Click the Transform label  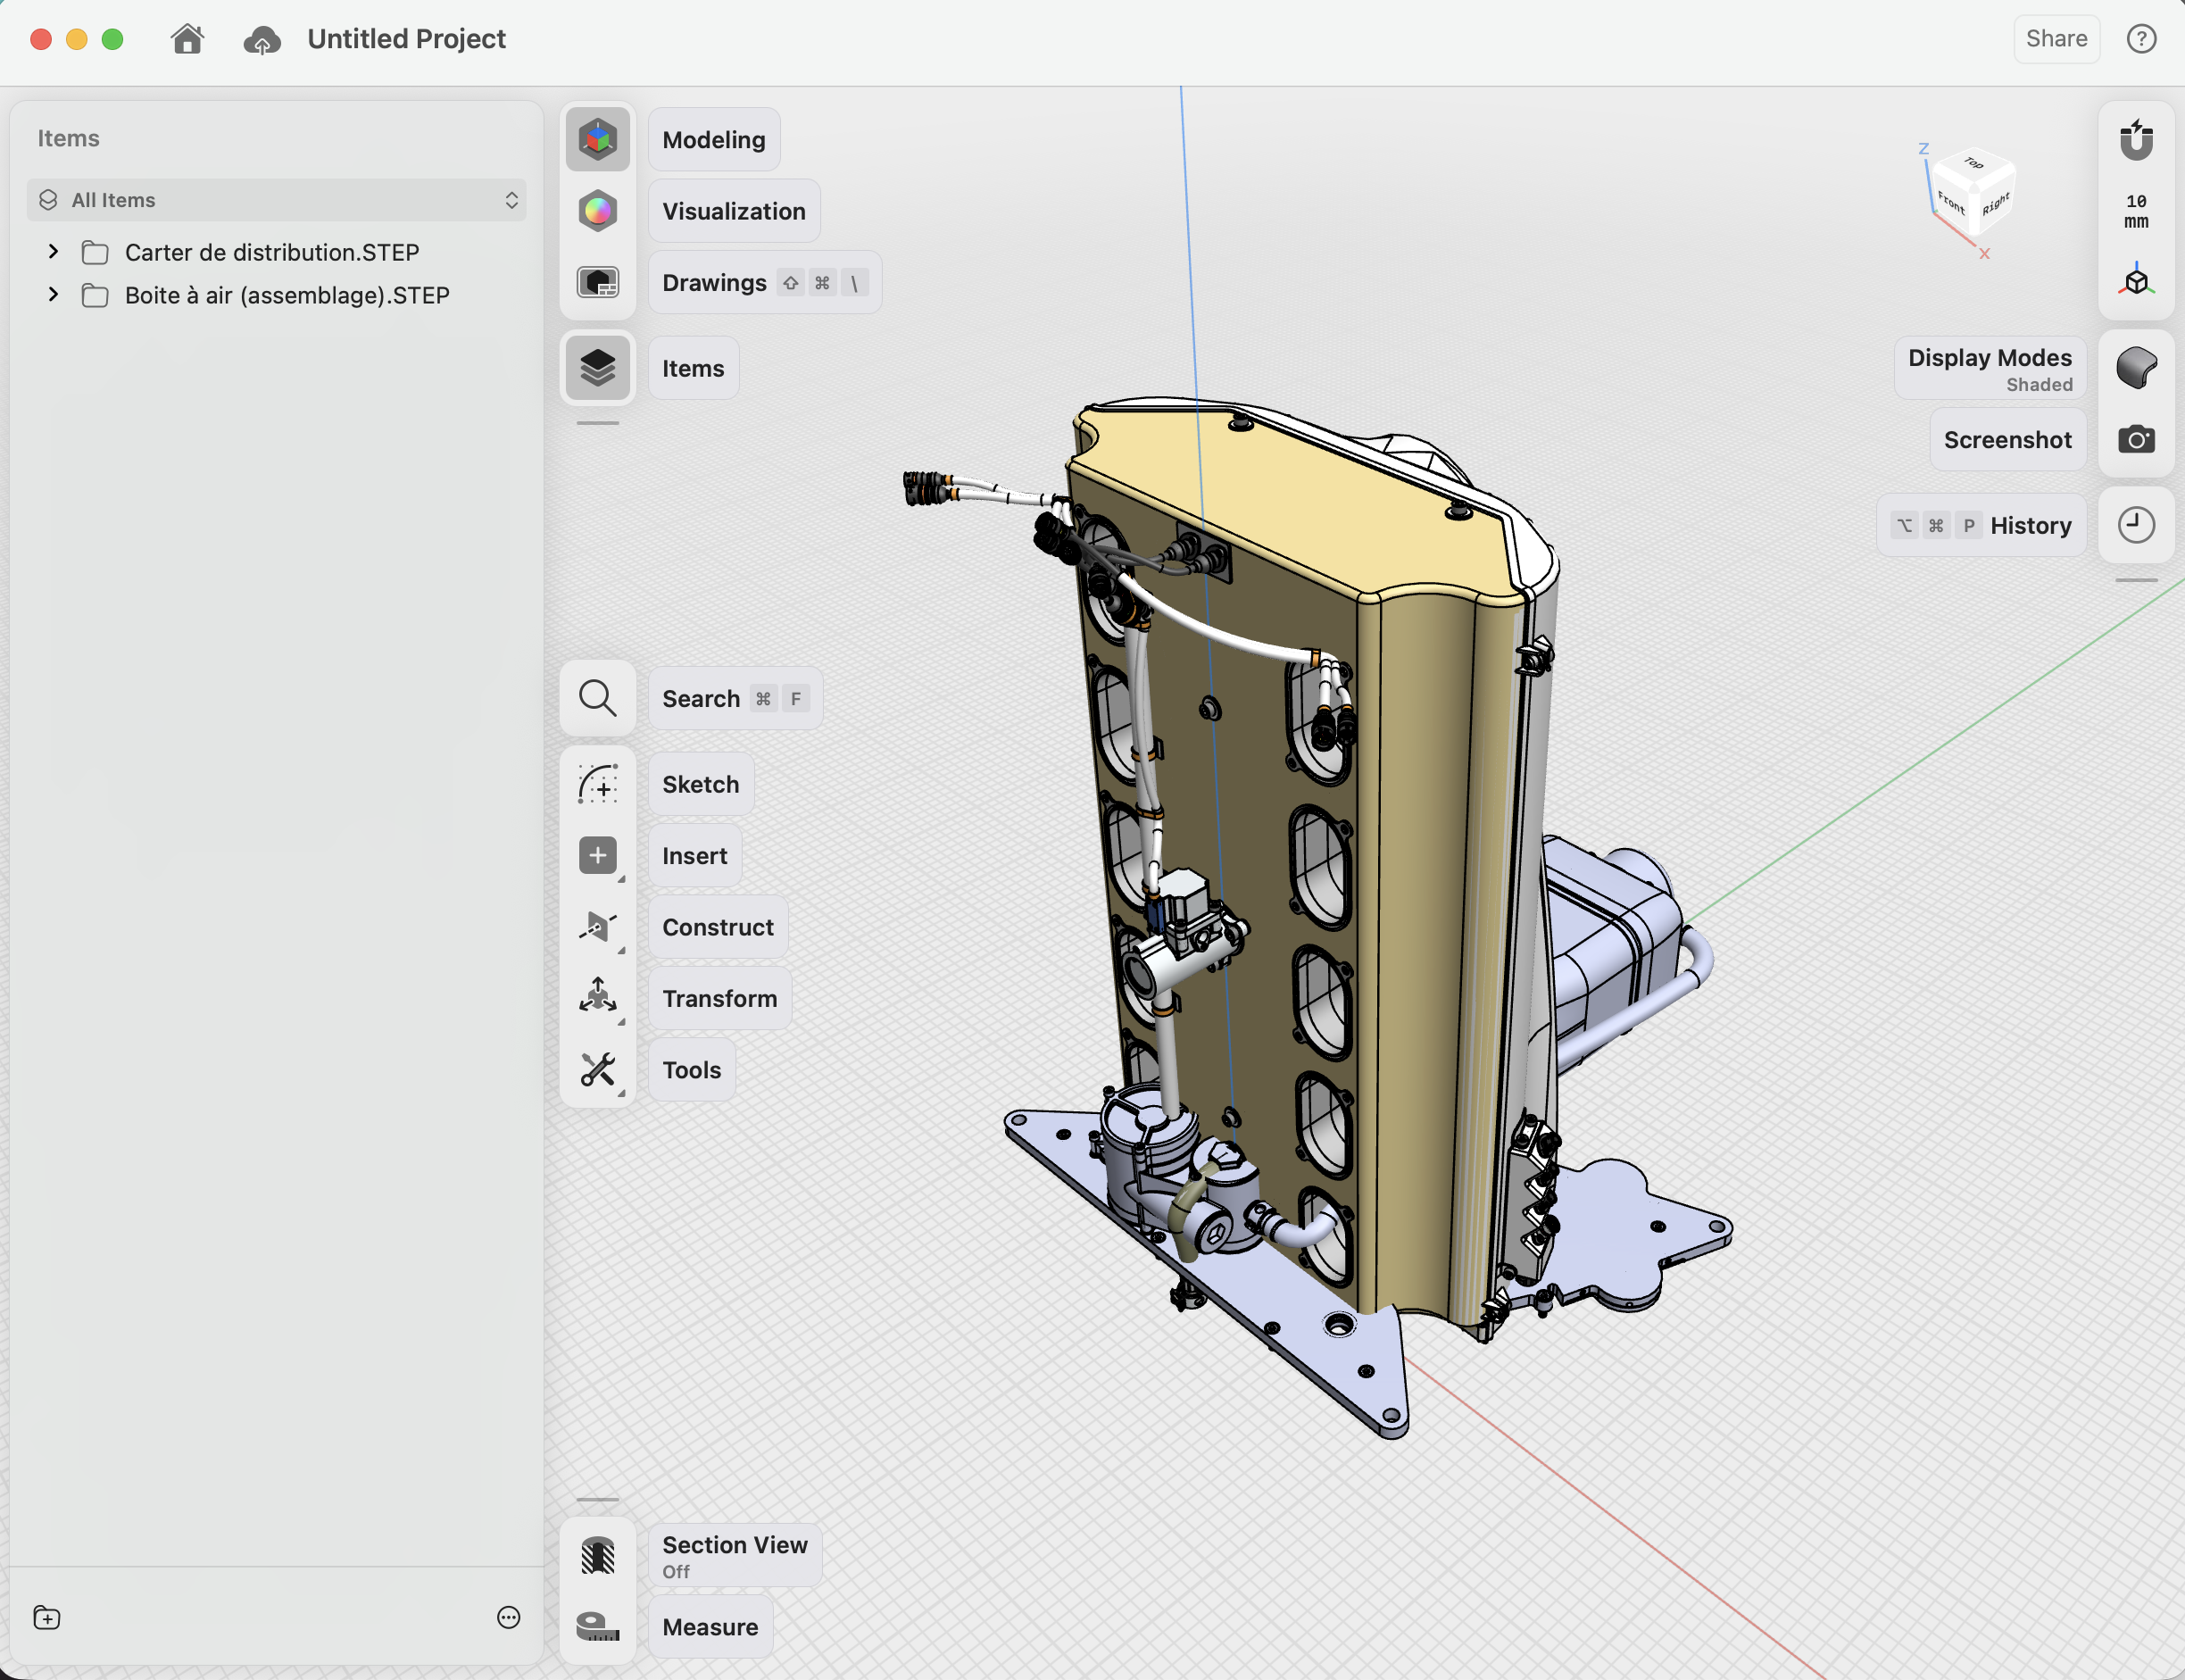(720, 998)
